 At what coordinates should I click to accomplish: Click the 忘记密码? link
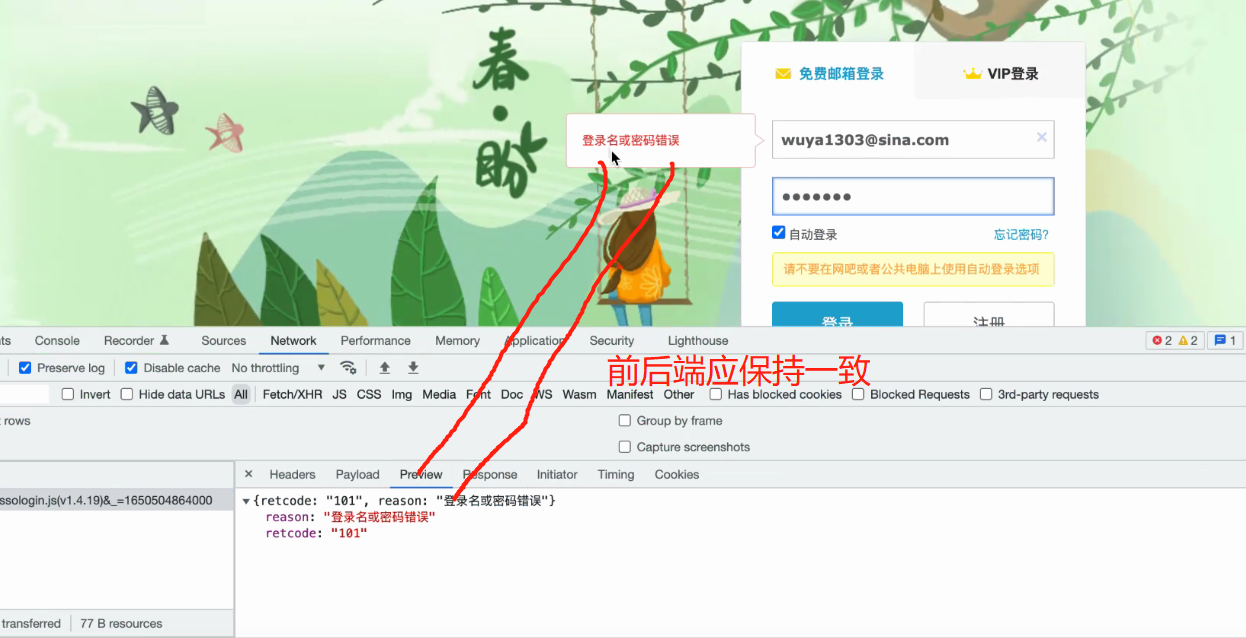1021,234
